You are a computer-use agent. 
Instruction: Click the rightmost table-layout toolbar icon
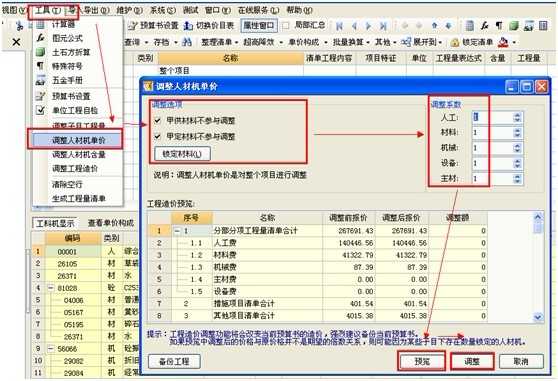(543, 26)
